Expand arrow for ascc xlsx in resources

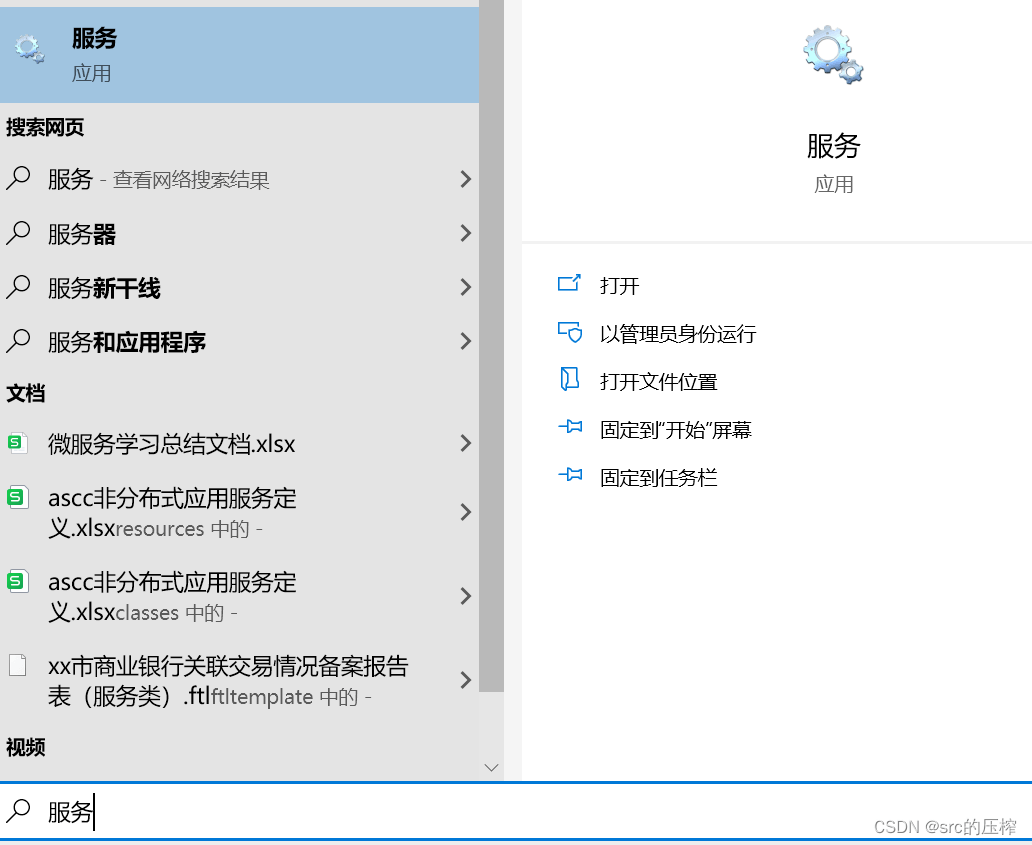(x=465, y=512)
